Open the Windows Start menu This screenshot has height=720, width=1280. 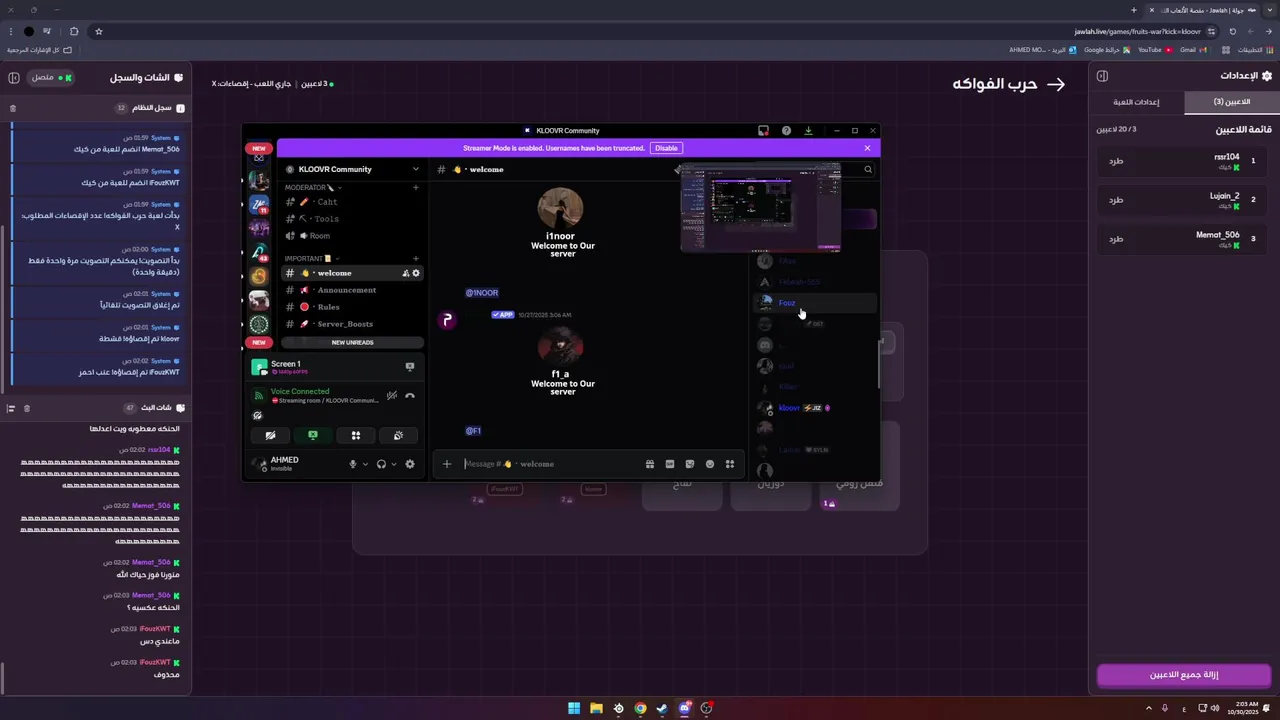[x=574, y=708]
